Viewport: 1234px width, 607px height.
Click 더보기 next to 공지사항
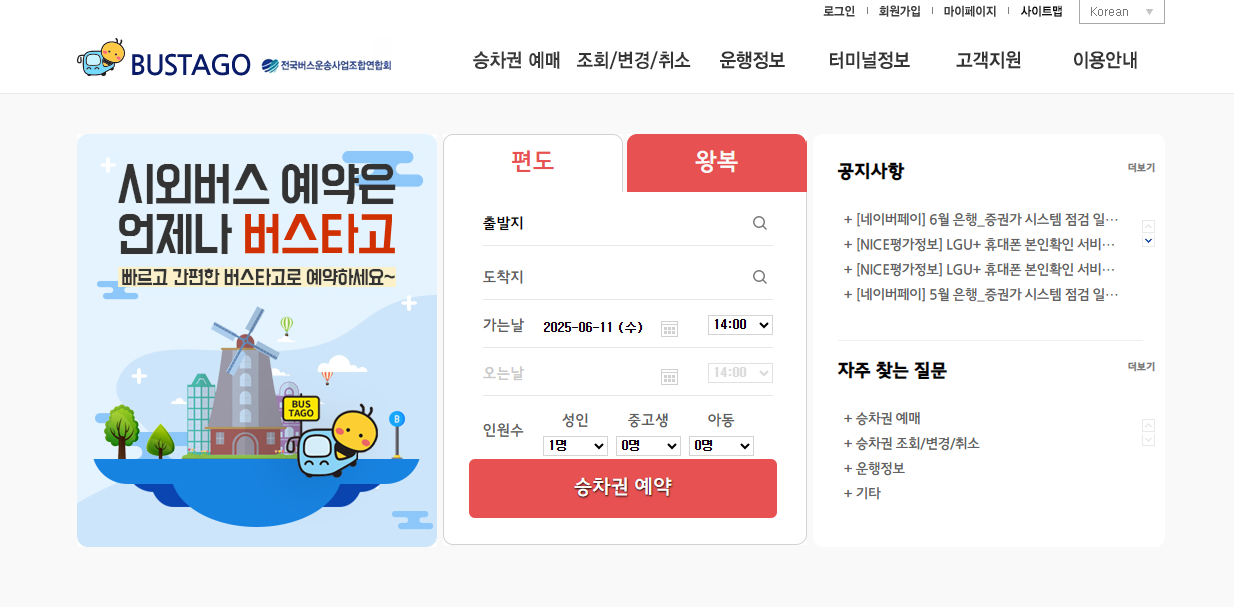point(1141,168)
